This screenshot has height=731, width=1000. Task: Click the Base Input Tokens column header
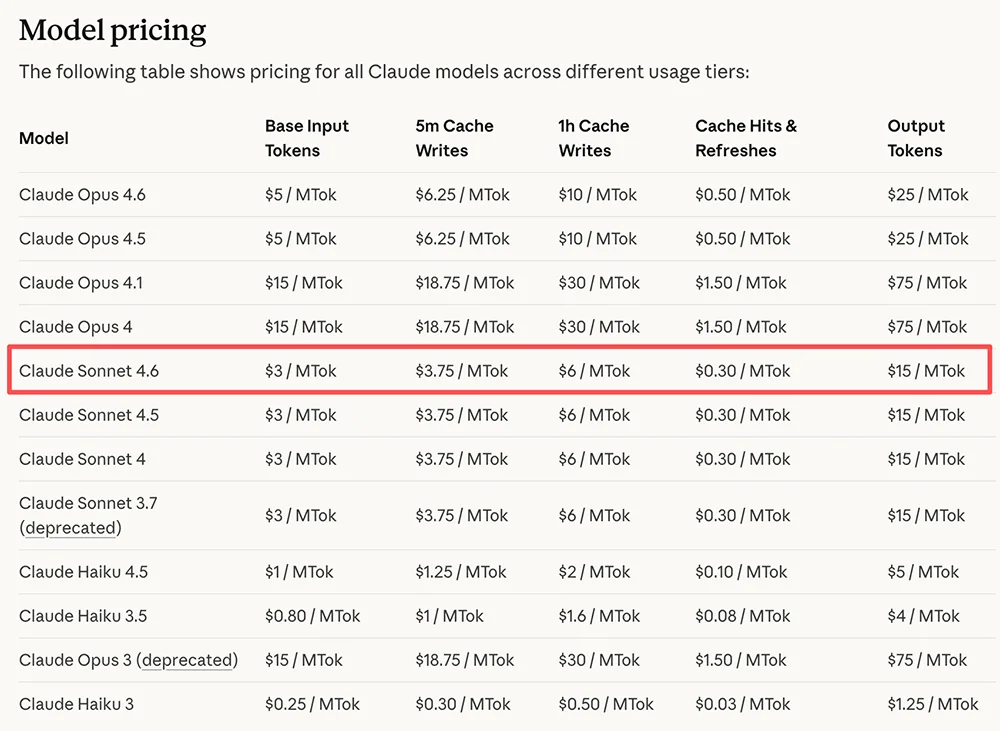pyautogui.click(x=307, y=138)
